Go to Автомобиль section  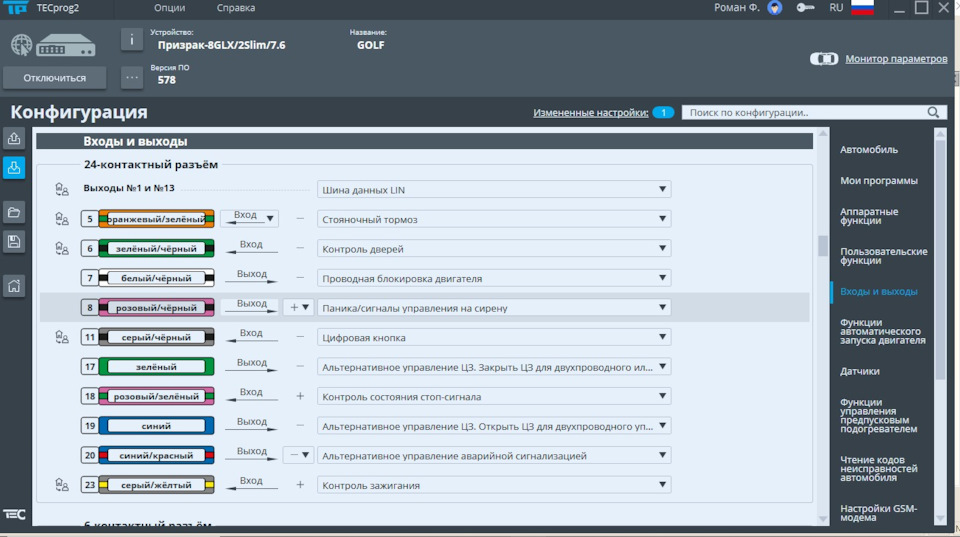869,149
